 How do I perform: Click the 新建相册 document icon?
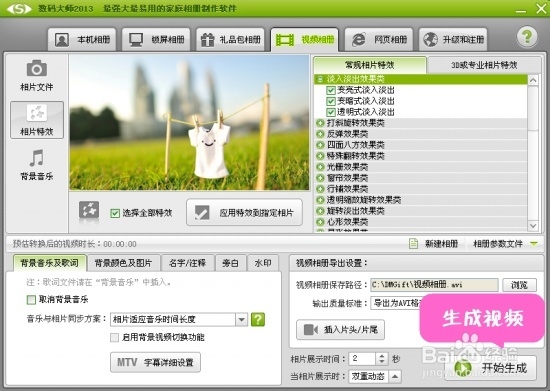(414, 243)
